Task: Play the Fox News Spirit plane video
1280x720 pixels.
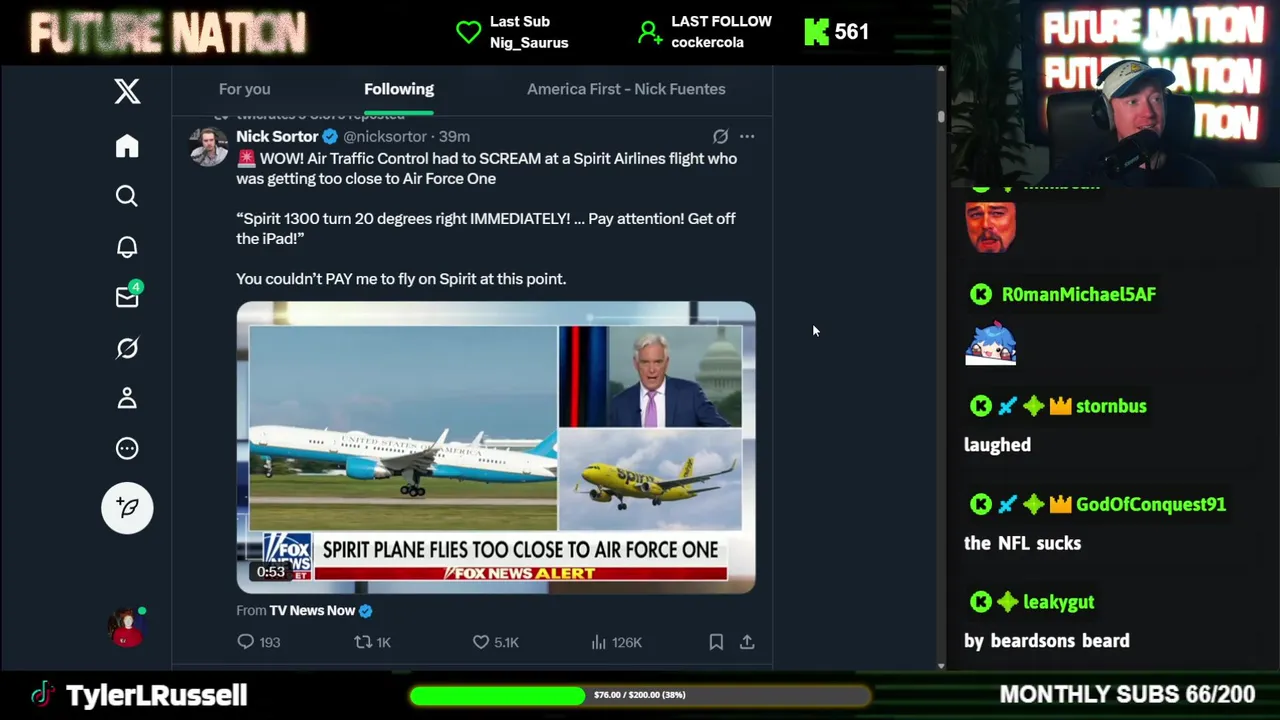Action: [496, 447]
